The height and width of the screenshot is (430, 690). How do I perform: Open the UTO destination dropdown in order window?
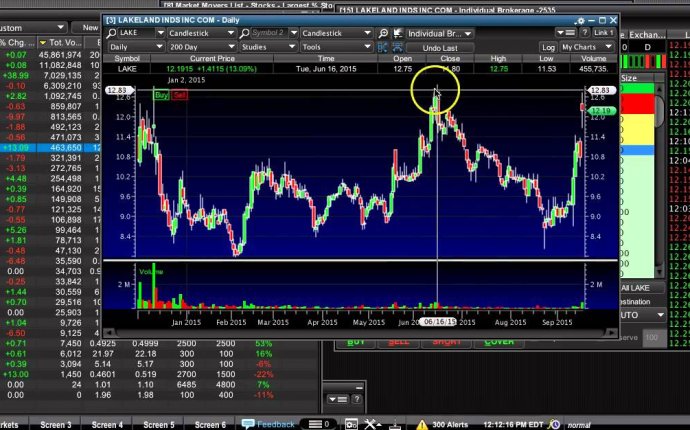coord(642,315)
